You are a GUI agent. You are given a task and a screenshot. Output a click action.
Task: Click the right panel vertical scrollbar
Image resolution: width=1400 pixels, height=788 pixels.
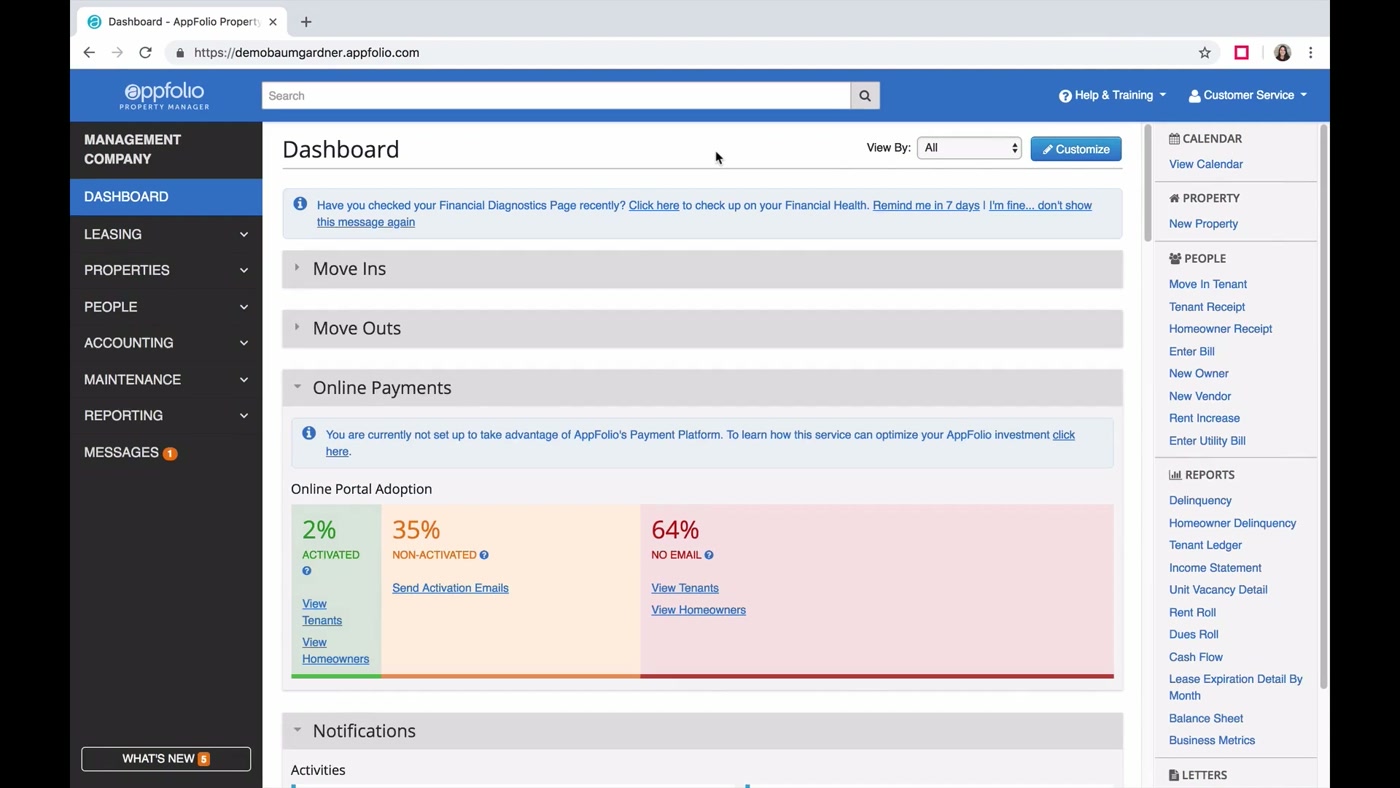(x=1323, y=407)
